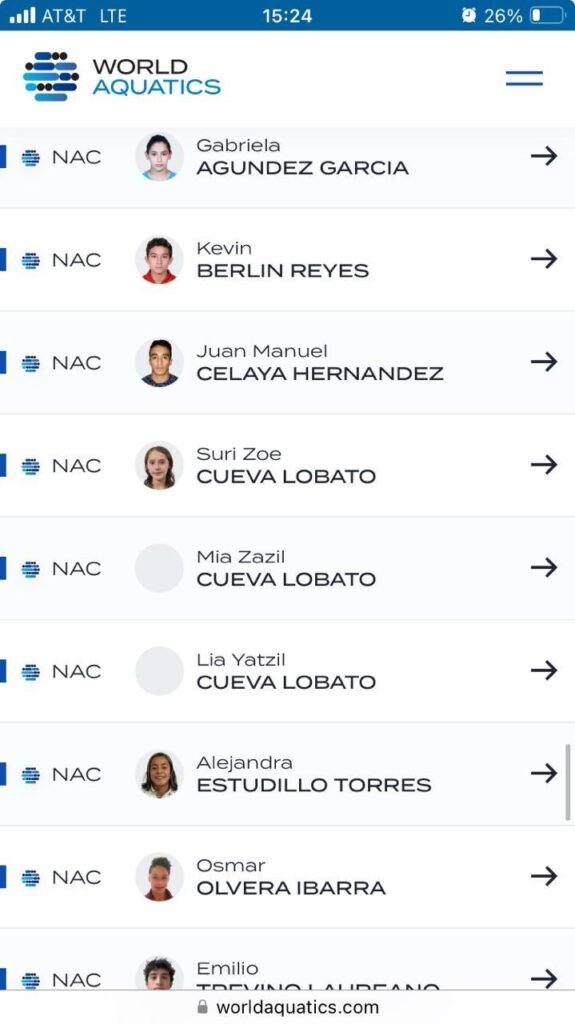This screenshot has width=575, height=1024.
Task: Tap the battery indicator in status bar
Action: (x=547, y=15)
